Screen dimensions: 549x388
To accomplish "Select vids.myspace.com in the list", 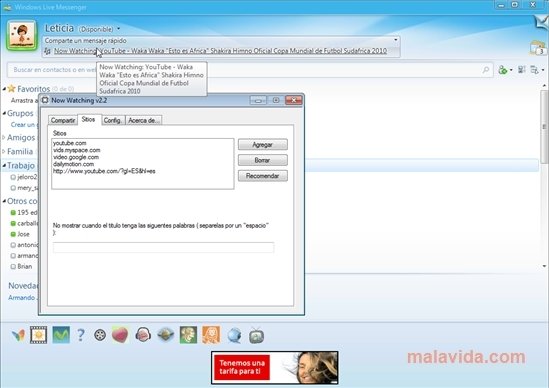I will (x=77, y=150).
